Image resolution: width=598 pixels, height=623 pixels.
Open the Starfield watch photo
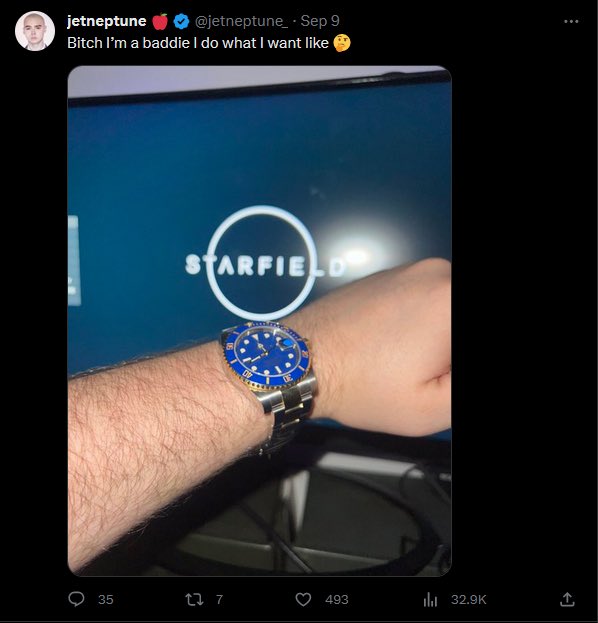259,321
